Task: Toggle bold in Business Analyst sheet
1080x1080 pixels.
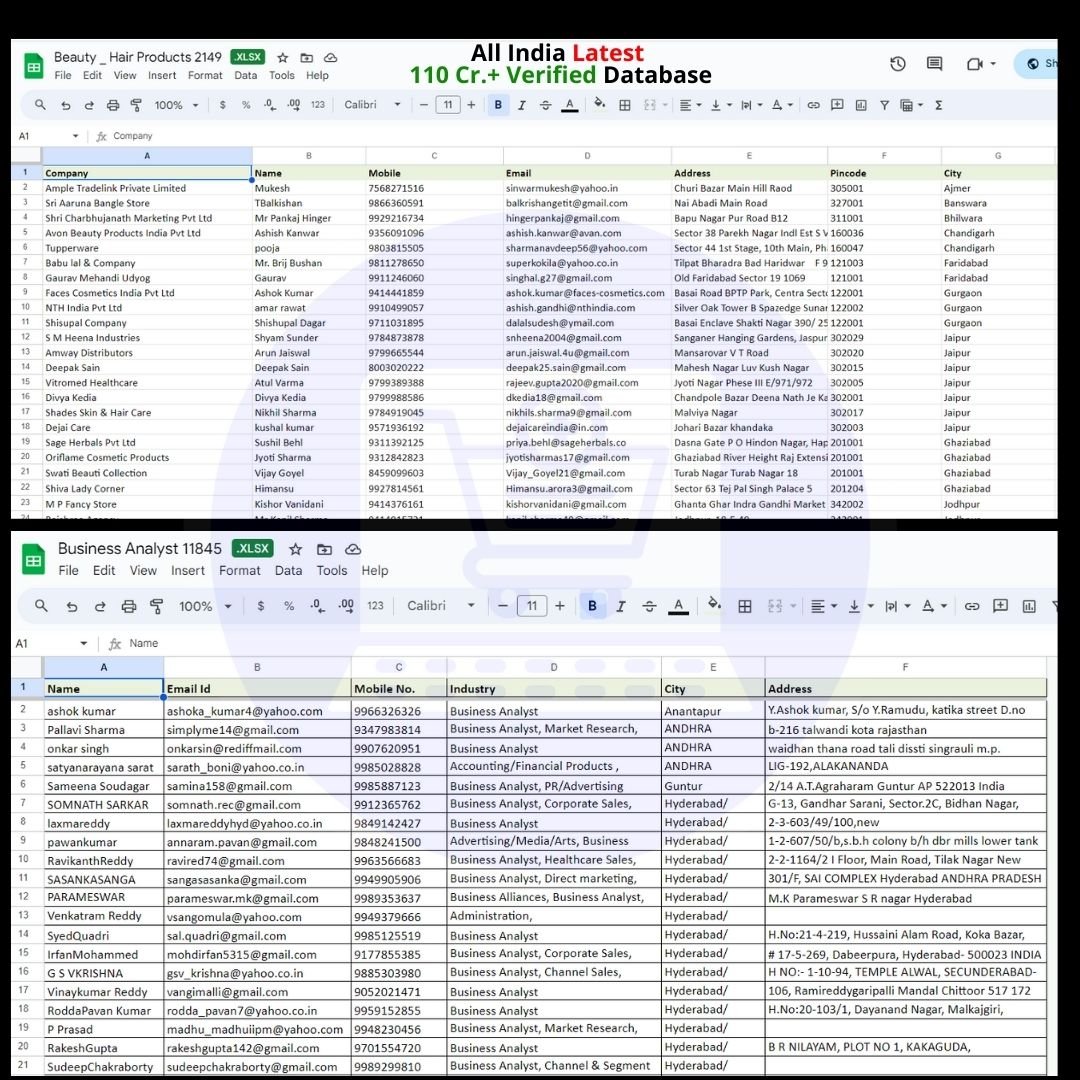Action: pos(592,606)
